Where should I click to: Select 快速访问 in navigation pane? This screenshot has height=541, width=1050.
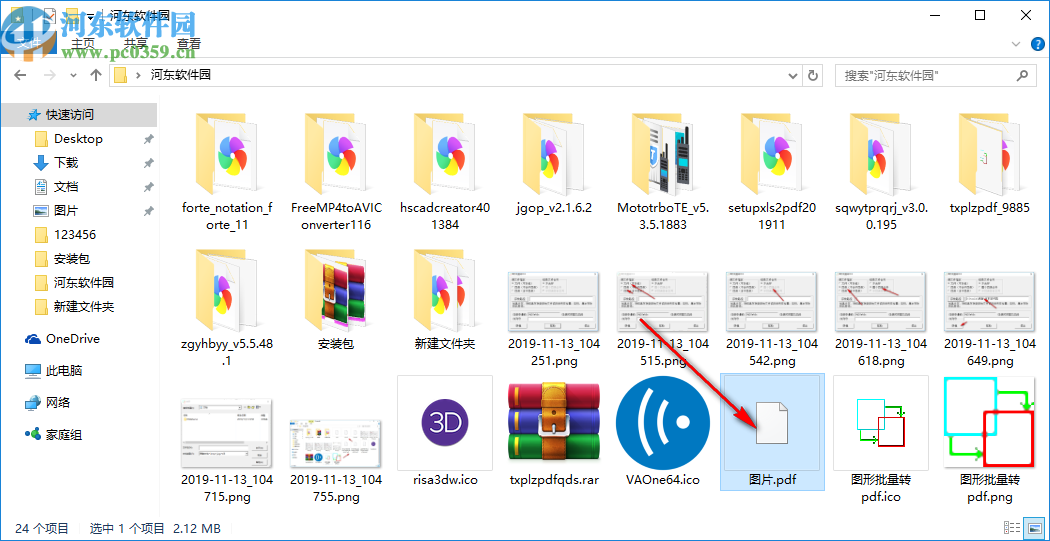[79, 115]
